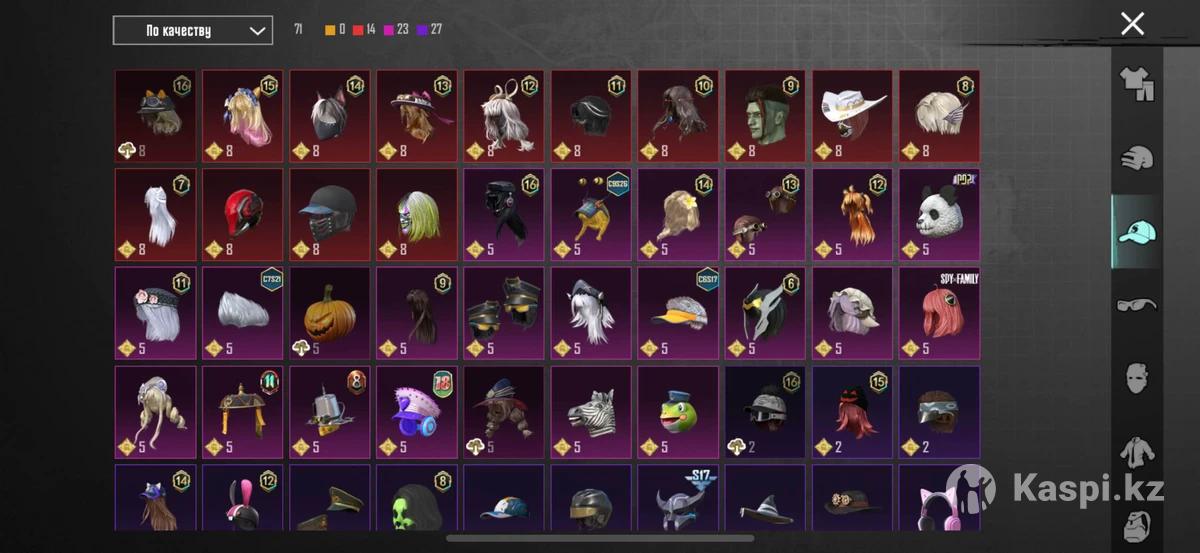
Task: Open the backpack category icon
Action: point(1136,523)
